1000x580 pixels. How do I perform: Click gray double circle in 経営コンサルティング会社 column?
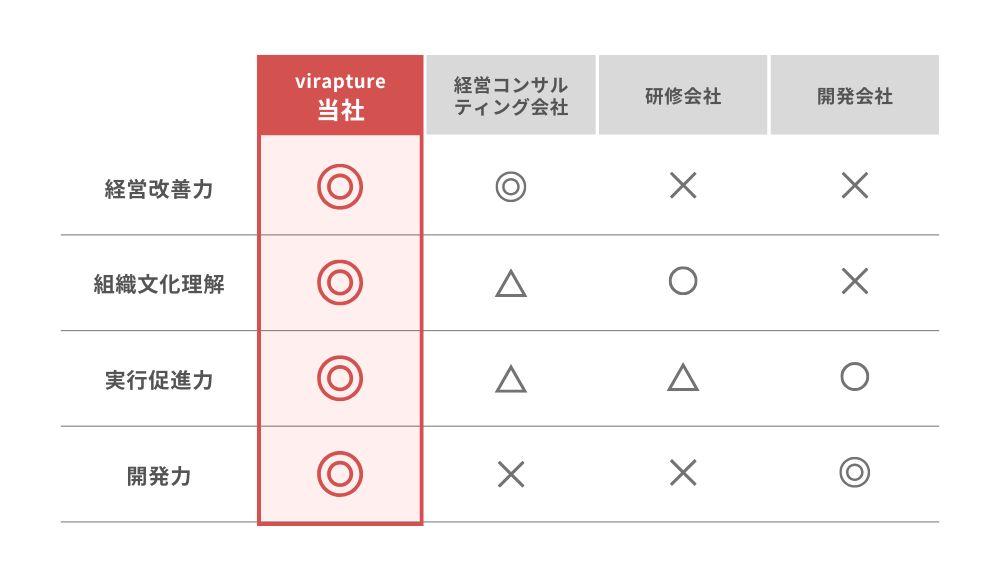pyautogui.click(x=511, y=187)
